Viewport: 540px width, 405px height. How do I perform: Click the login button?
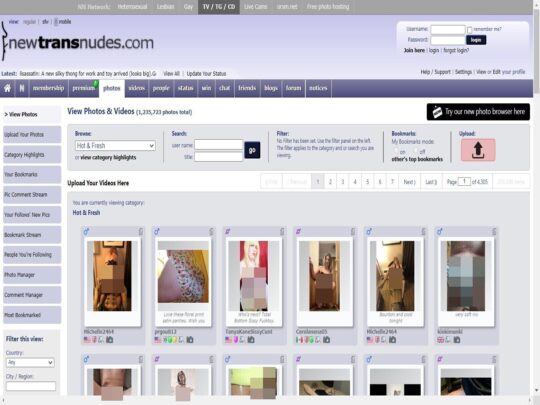coord(476,40)
